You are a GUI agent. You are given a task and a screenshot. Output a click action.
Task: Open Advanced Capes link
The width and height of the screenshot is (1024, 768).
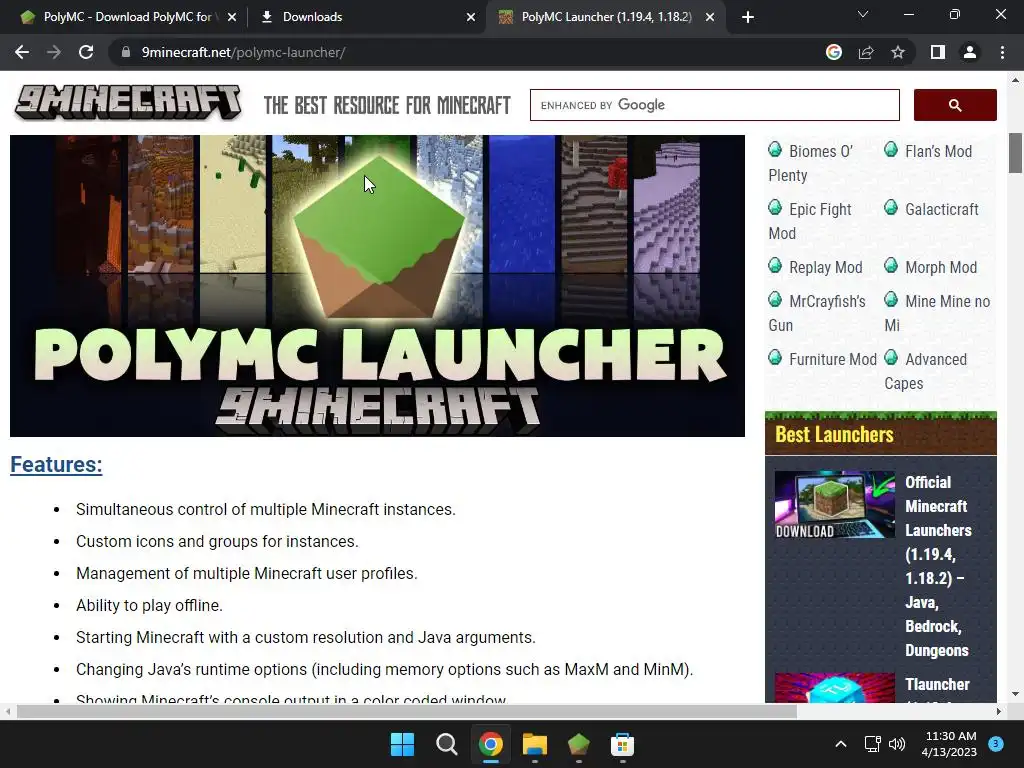pos(925,371)
